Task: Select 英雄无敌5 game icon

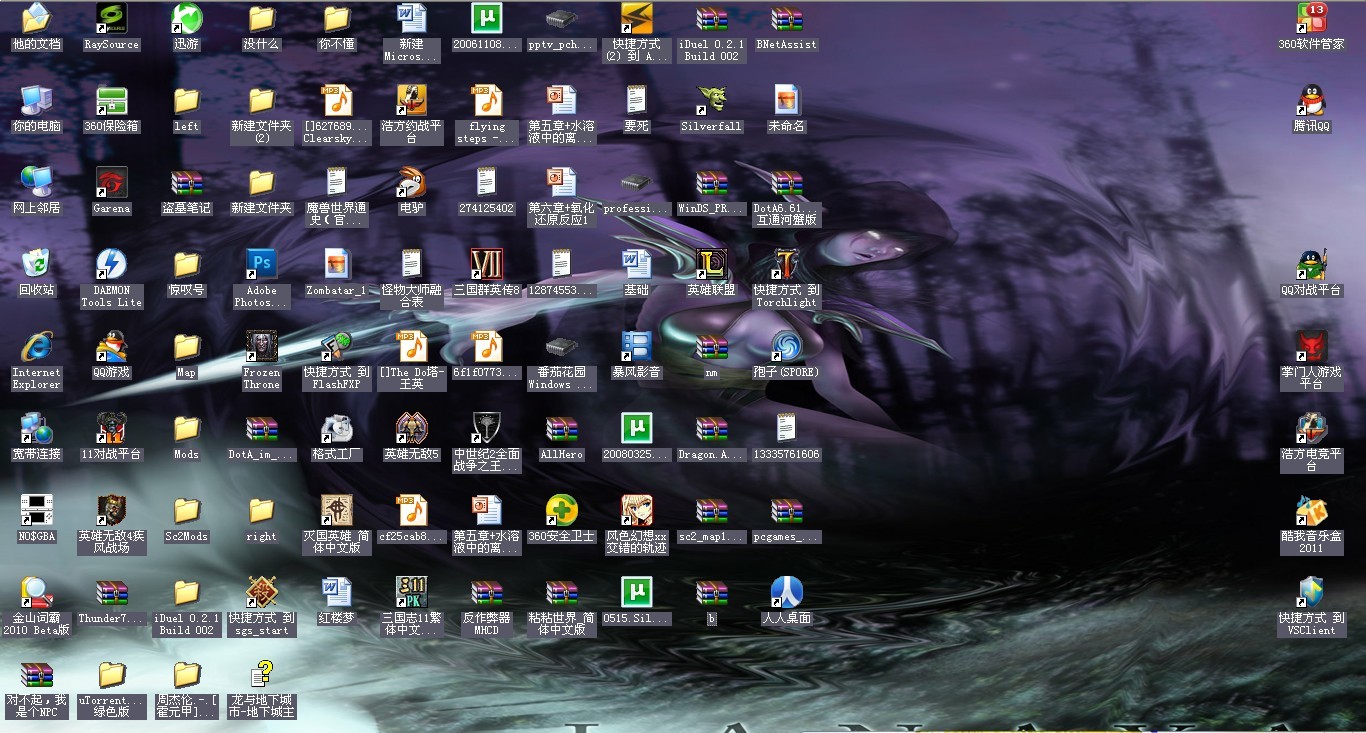Action: (x=411, y=428)
